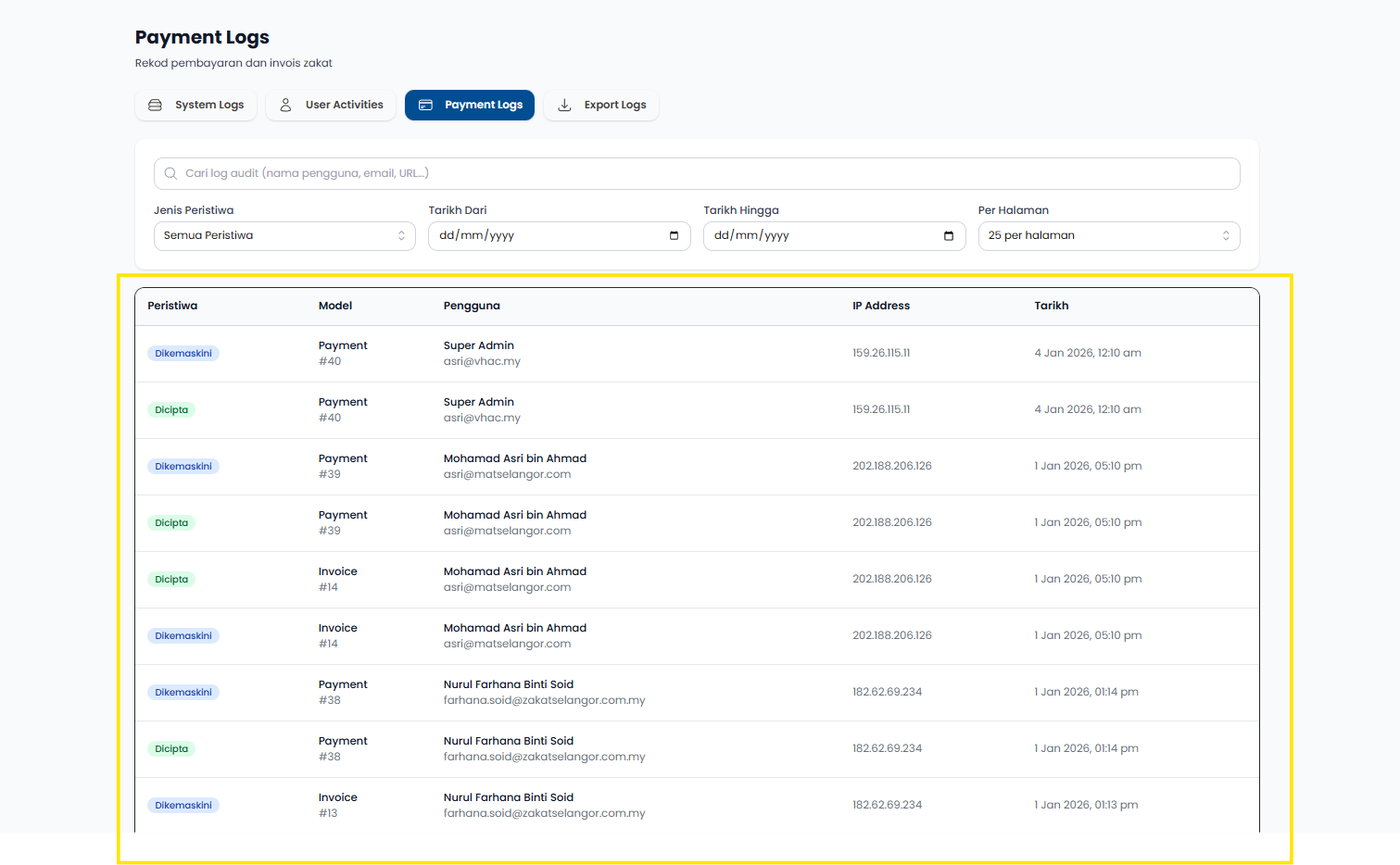
Task: Click the Pengguna column header
Action: tap(471, 306)
